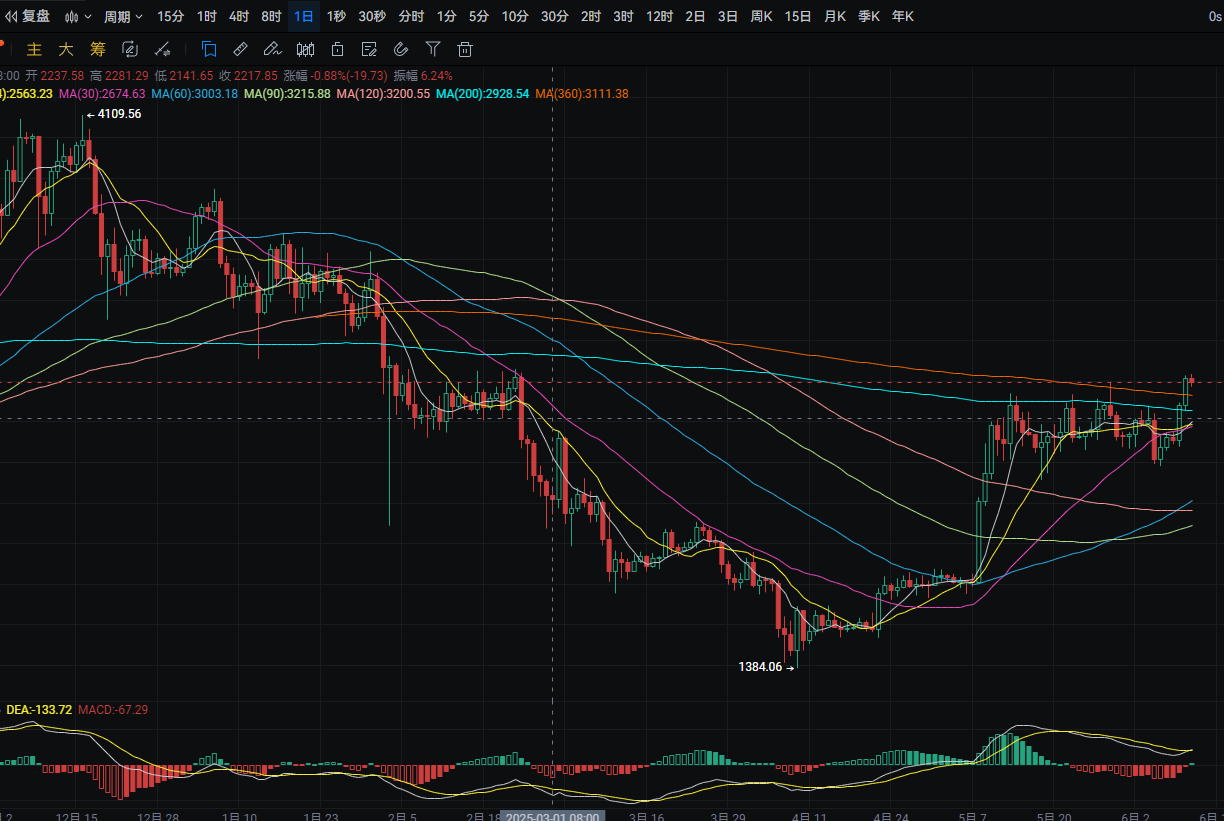Click the MA(30):2674.63 indicator label
This screenshot has height=821, width=1224.
[102, 93]
